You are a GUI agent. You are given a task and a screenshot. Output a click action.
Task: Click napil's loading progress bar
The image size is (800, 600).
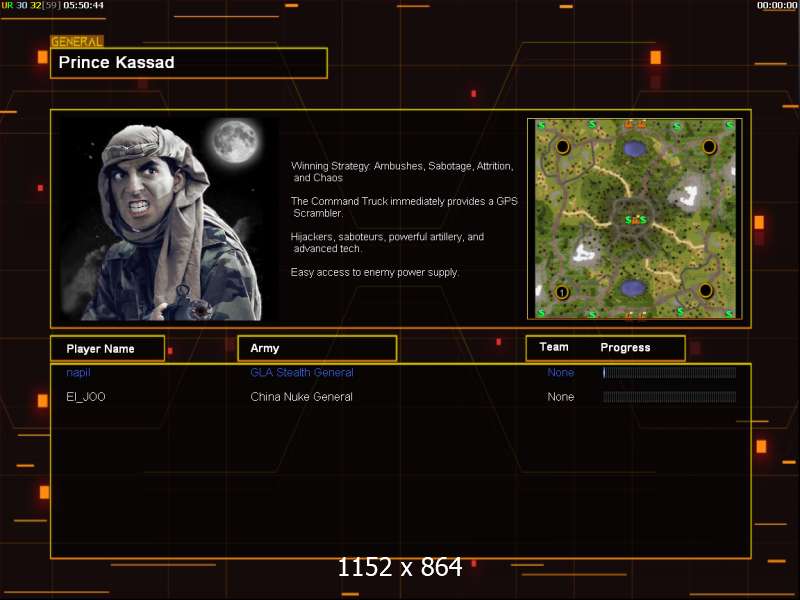tap(669, 372)
